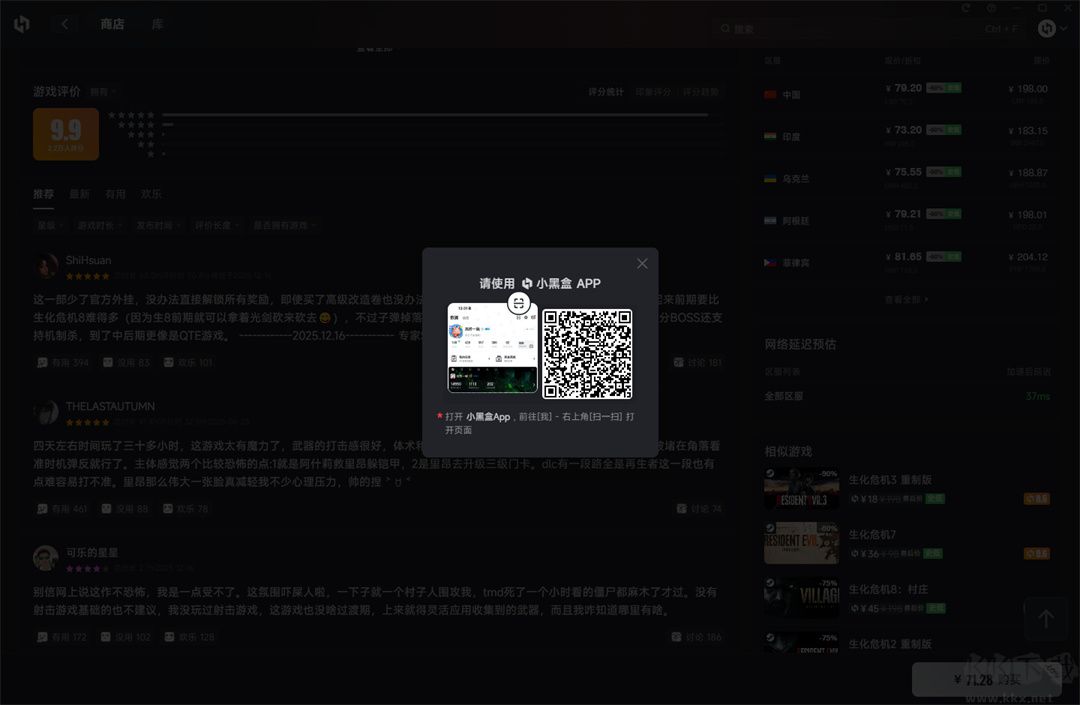Open the 生化危机2 重制版 game title

point(890,644)
